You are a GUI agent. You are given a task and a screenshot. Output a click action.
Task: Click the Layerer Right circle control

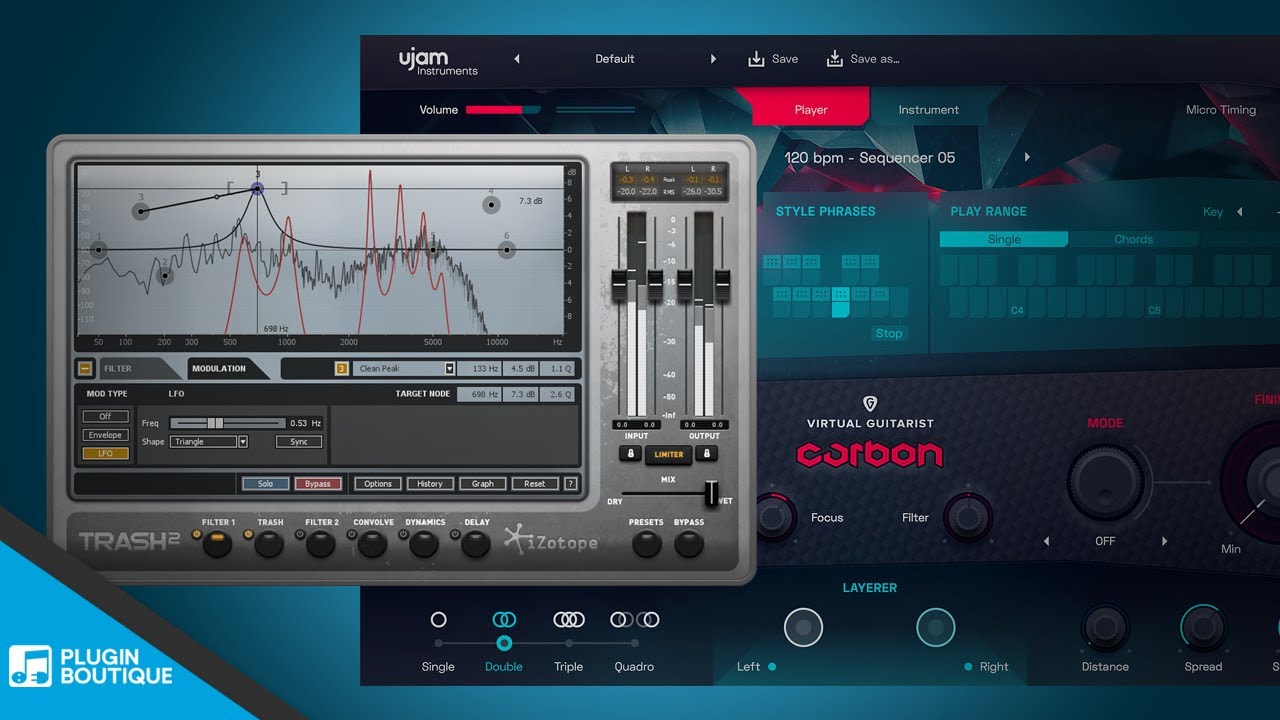[936, 627]
